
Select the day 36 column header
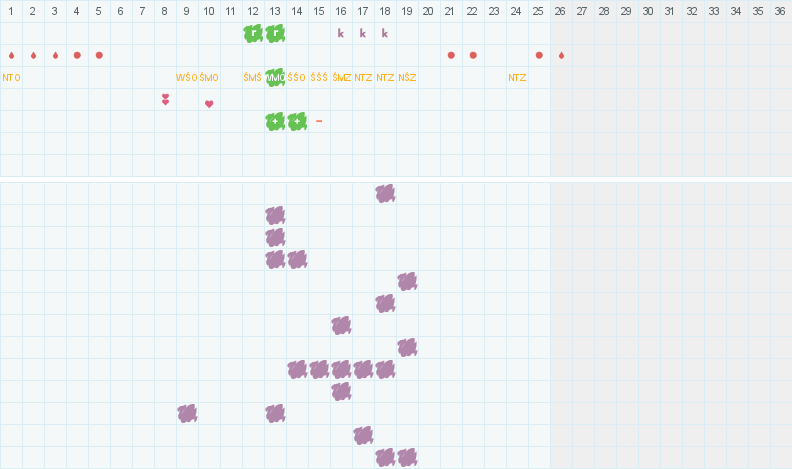pos(780,10)
